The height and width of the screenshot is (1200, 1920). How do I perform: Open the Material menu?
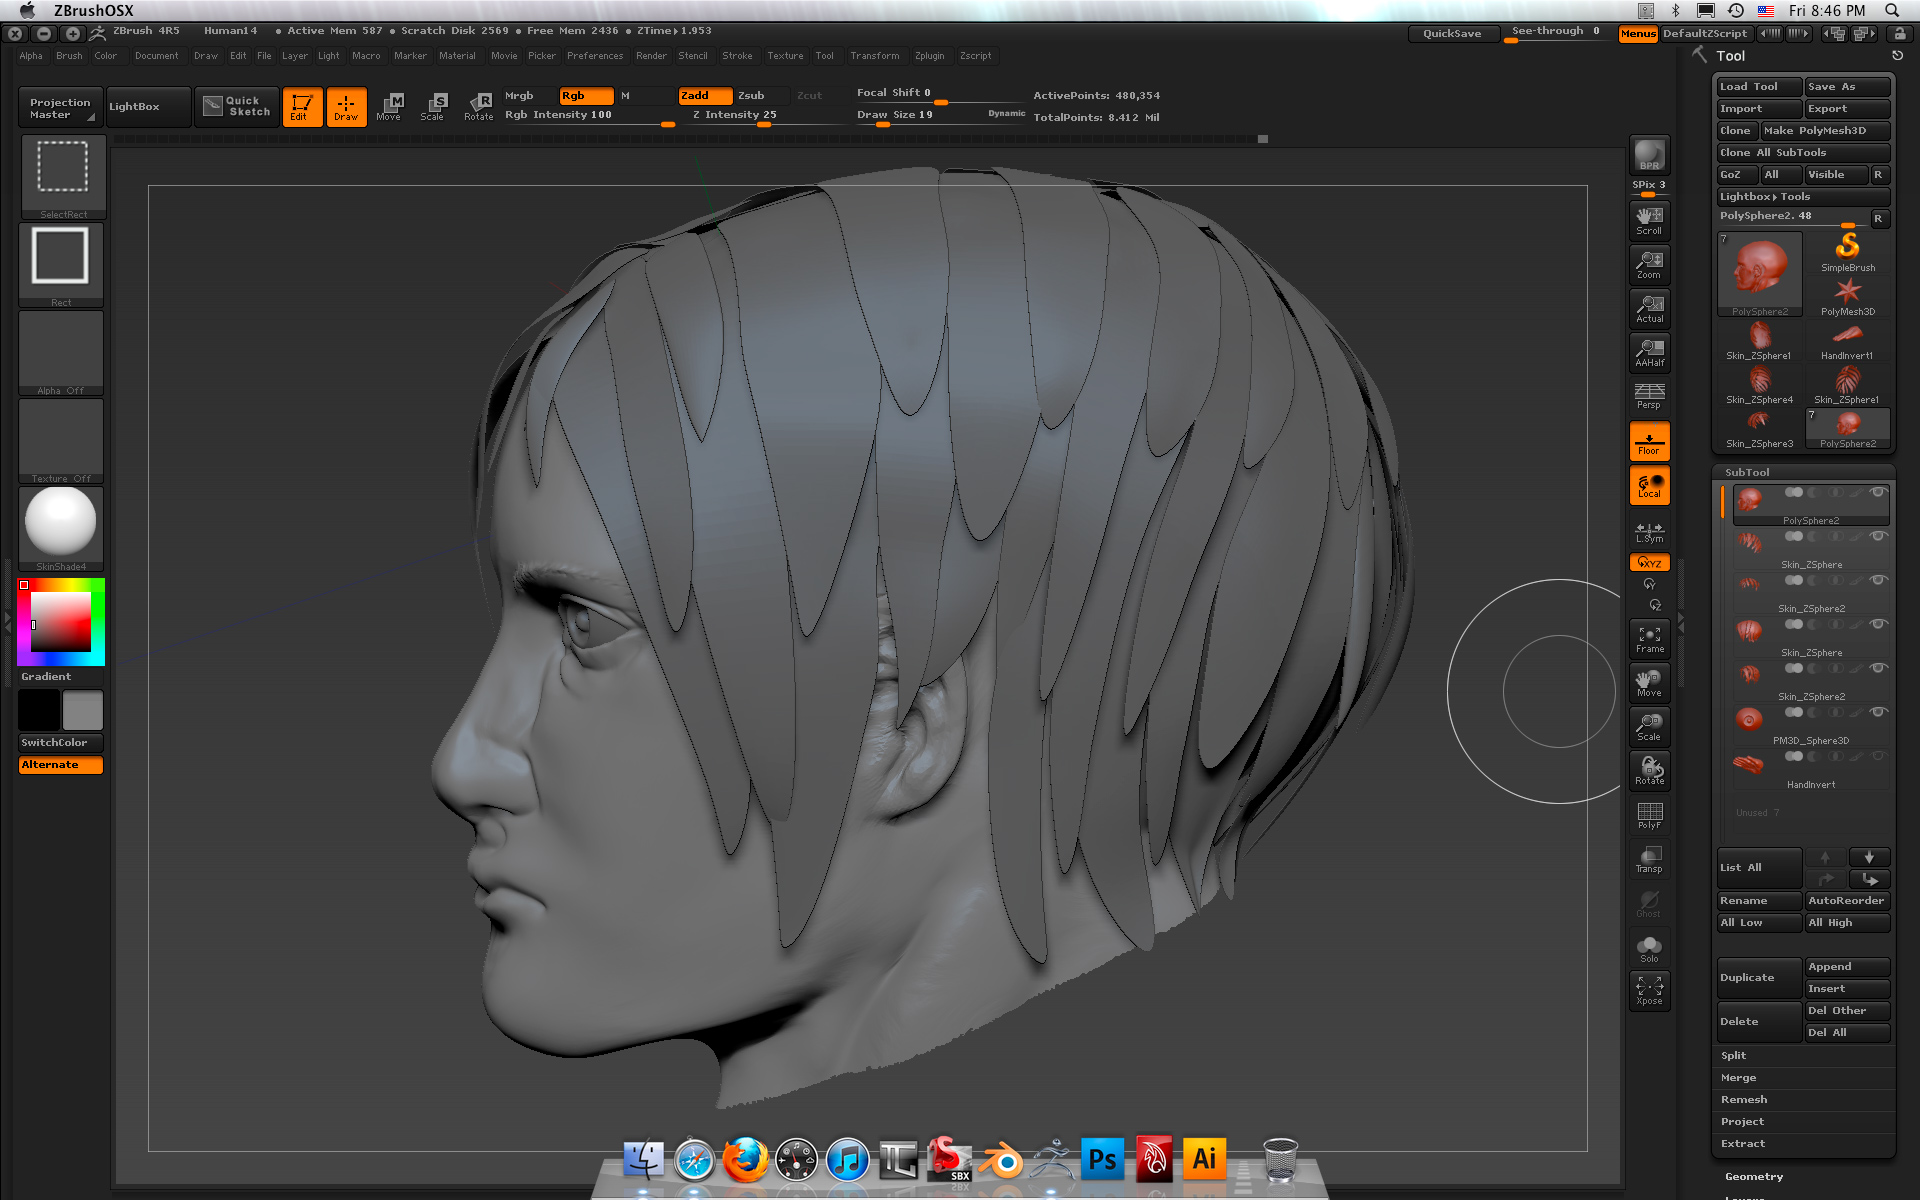tap(457, 56)
